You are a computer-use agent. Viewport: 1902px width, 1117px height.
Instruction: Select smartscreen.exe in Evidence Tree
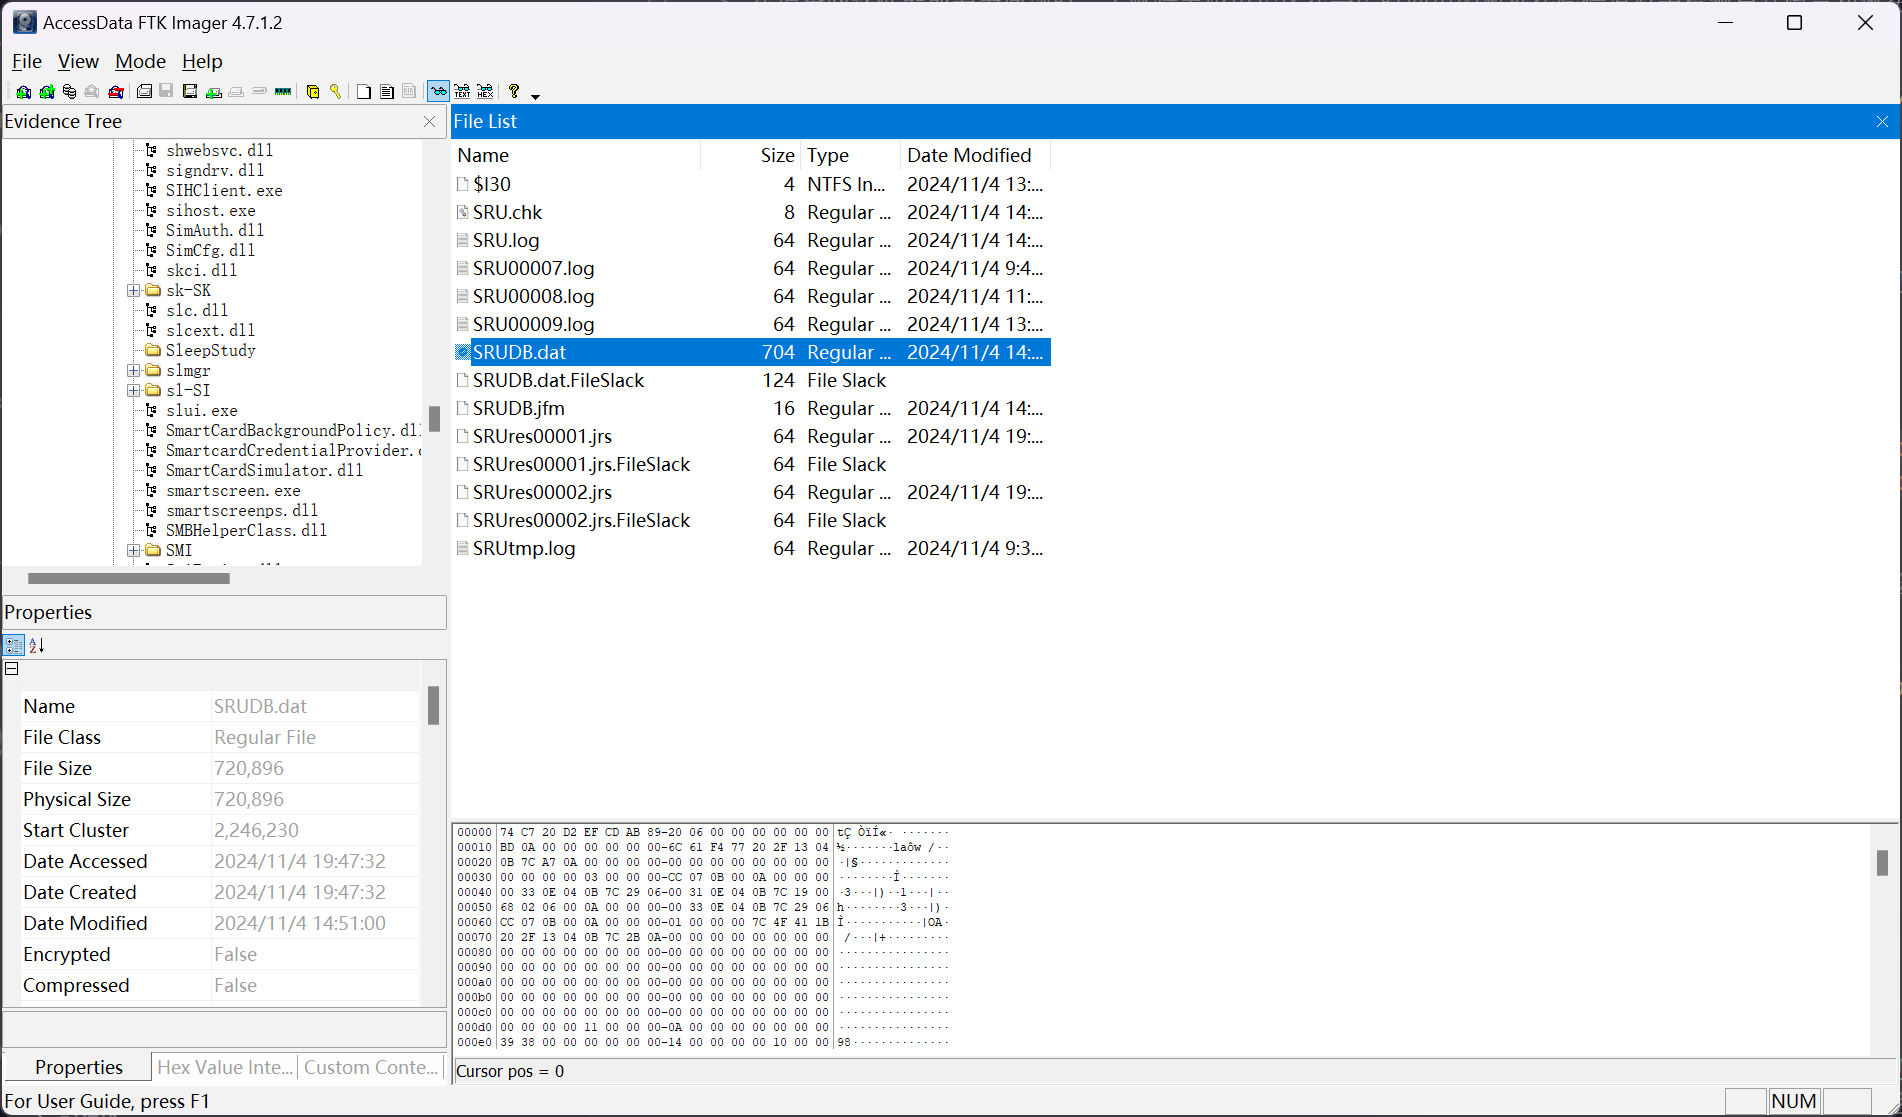[x=233, y=491]
